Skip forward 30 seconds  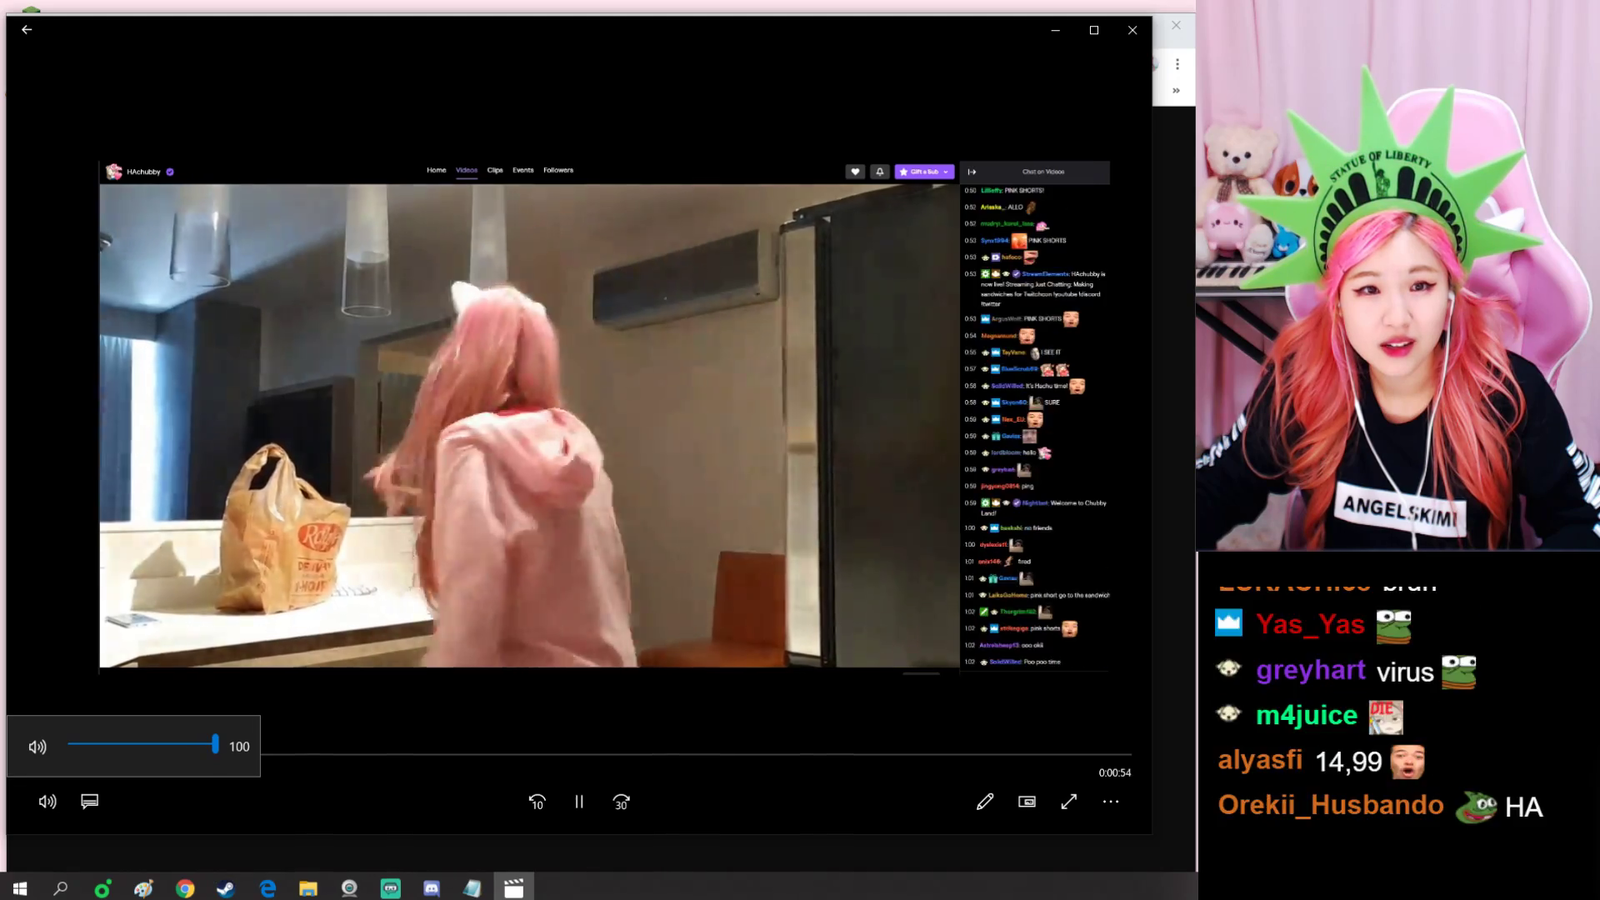coord(621,802)
